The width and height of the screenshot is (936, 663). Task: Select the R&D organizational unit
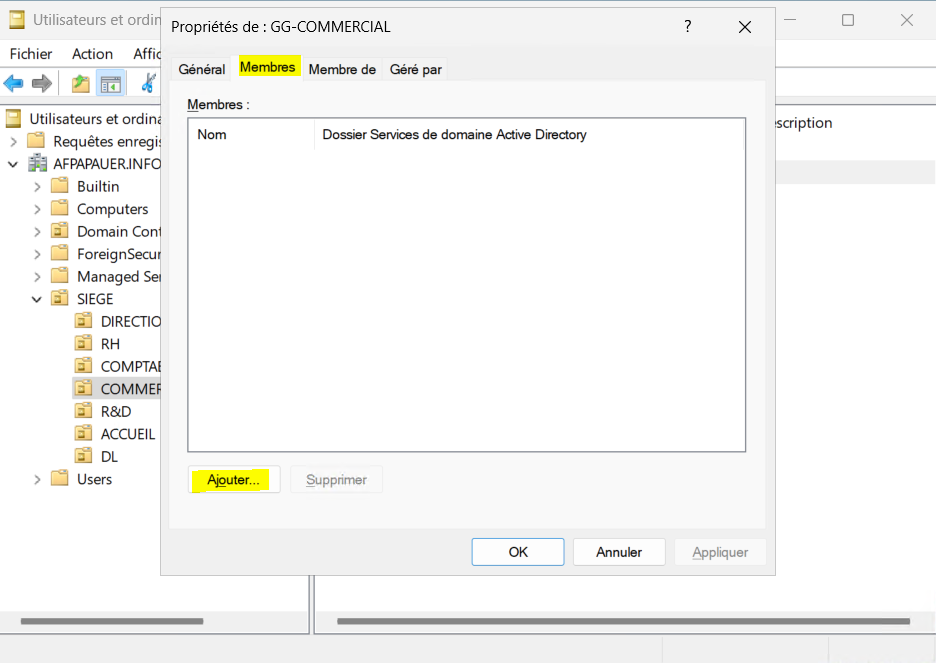tap(115, 411)
